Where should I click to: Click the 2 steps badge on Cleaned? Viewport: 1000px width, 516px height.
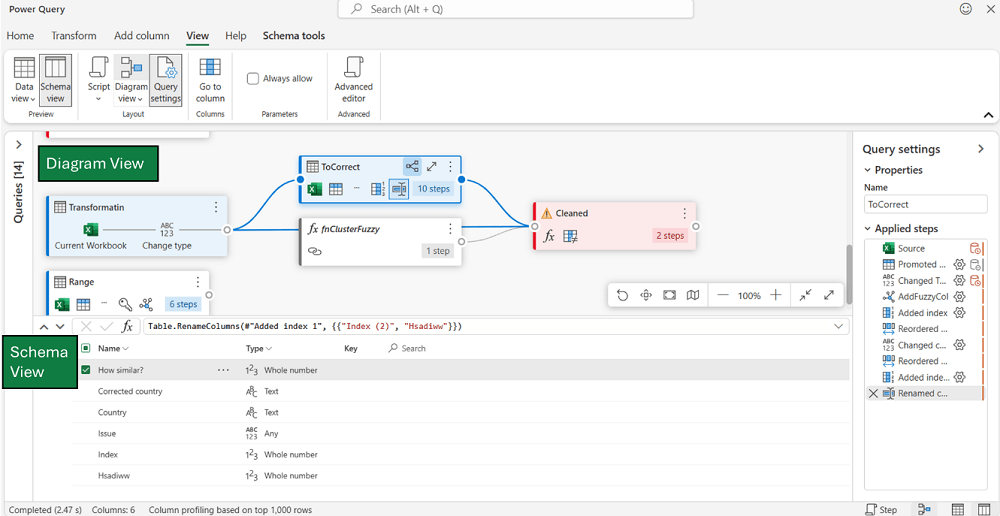pyautogui.click(x=670, y=235)
